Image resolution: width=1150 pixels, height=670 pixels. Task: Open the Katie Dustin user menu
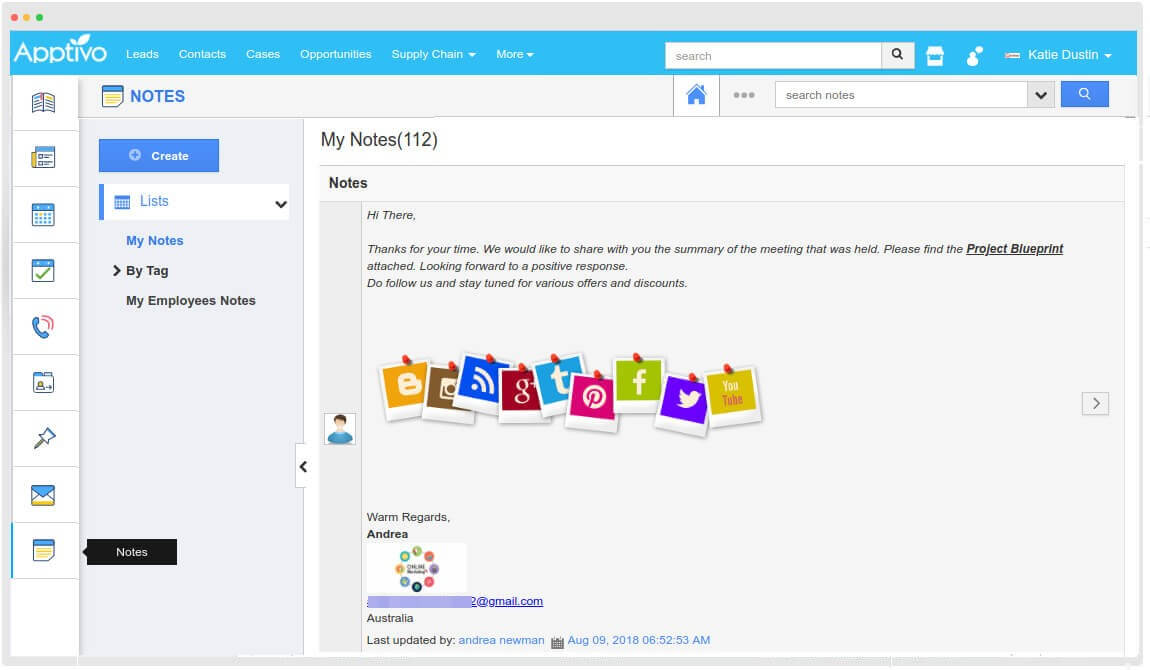[1058, 55]
